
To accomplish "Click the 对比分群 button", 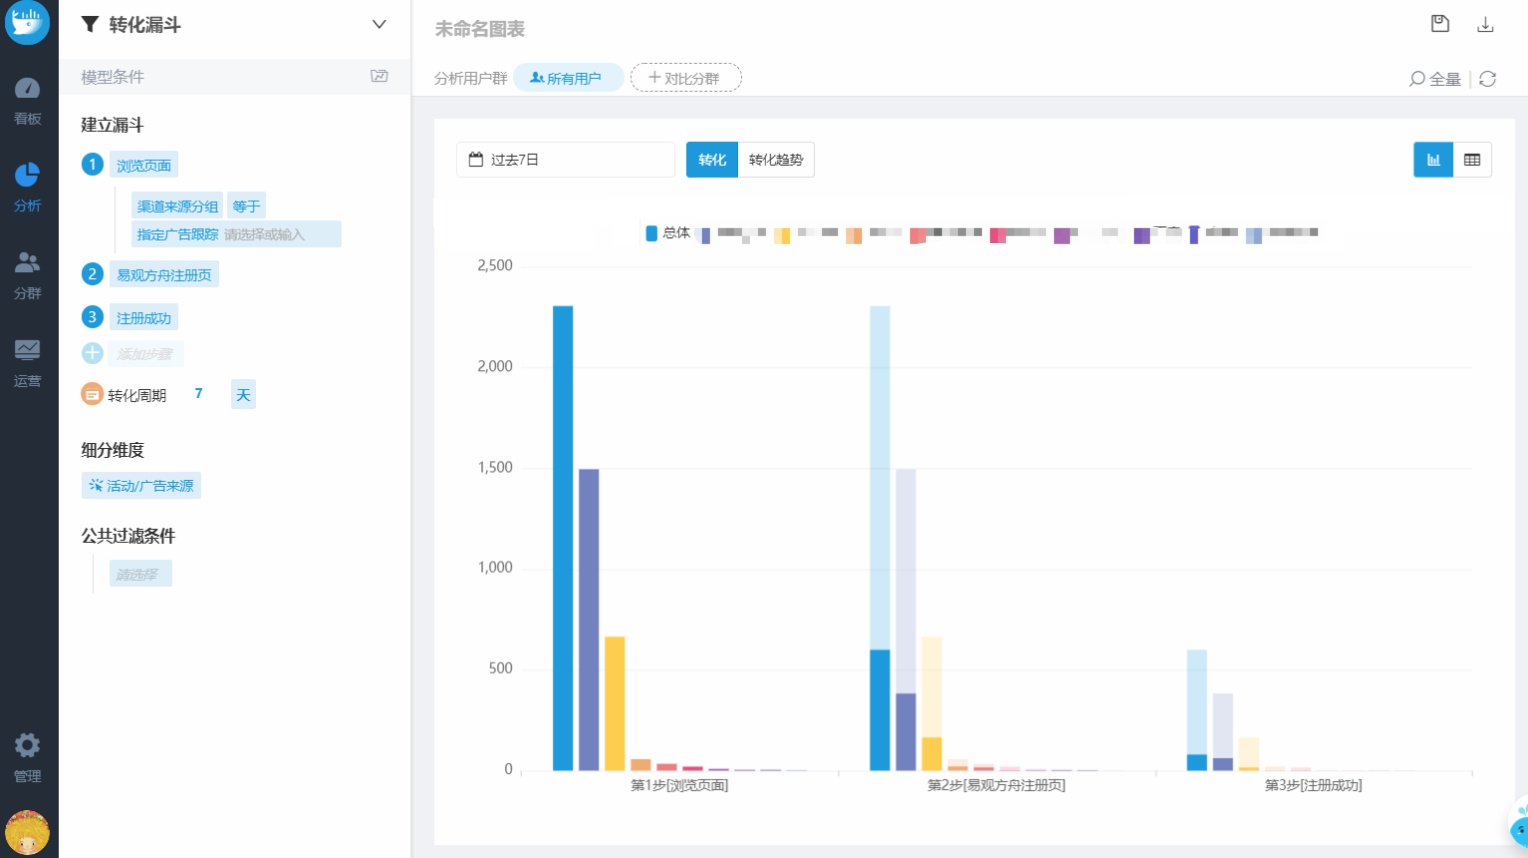I will point(685,78).
